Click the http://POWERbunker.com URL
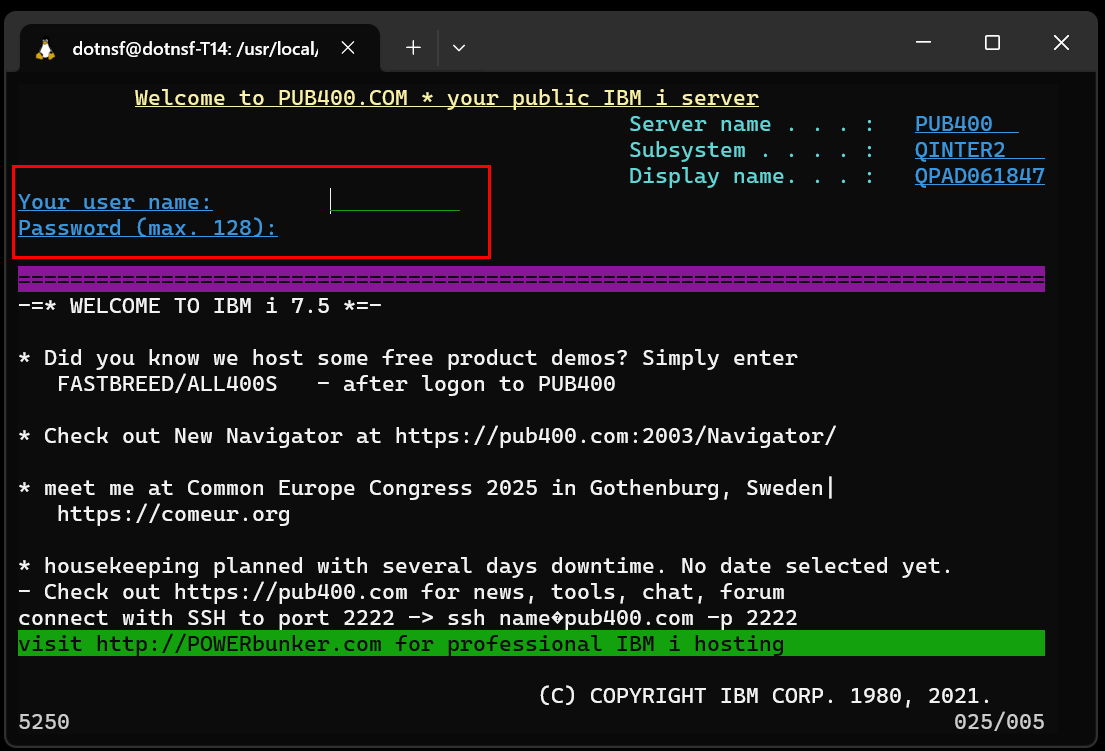 [x=238, y=644]
